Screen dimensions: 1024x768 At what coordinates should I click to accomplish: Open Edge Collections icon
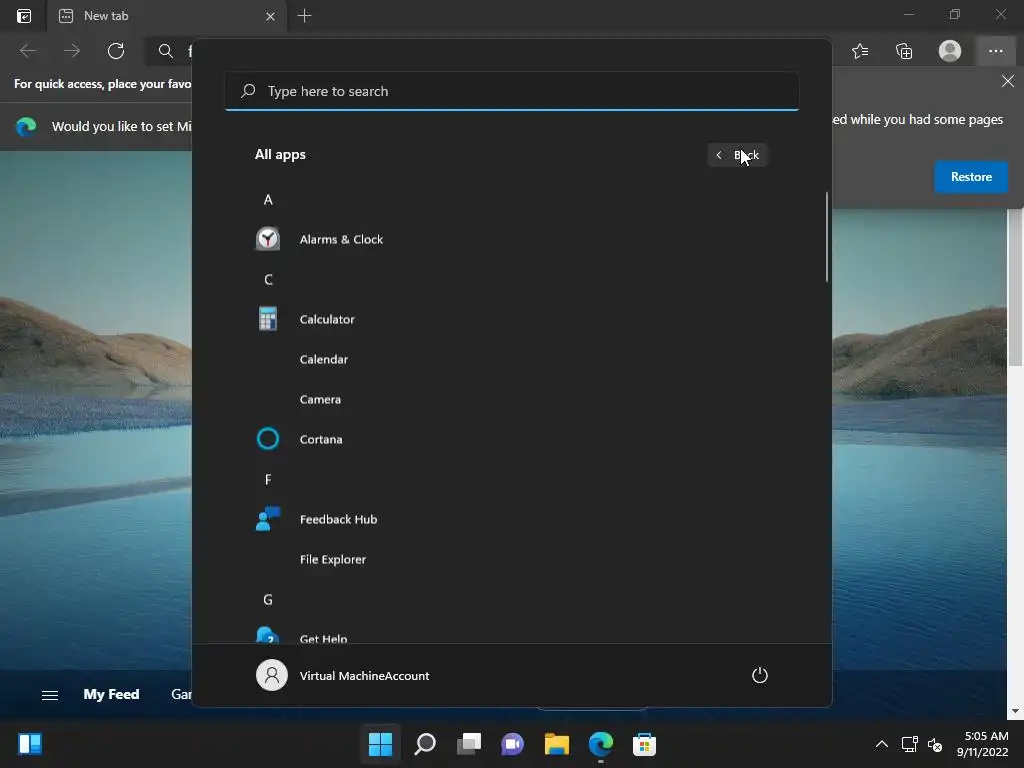[904, 51]
